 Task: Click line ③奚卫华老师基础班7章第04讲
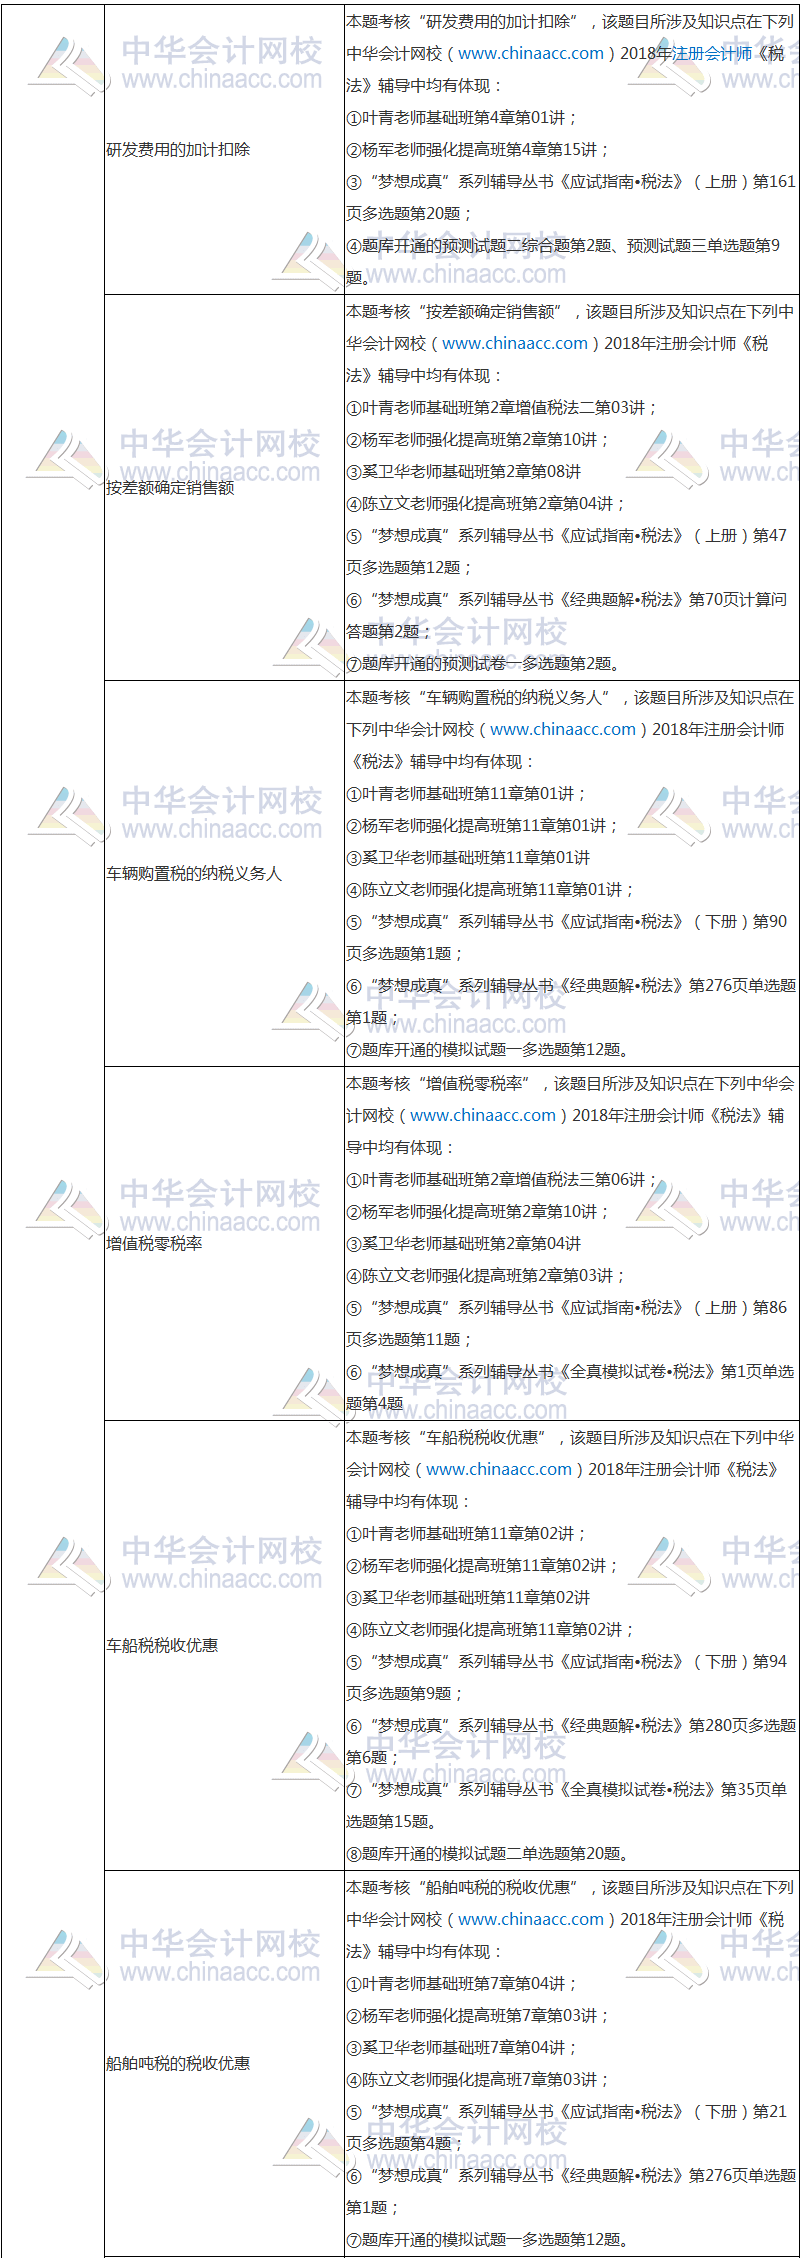(x=462, y=2048)
